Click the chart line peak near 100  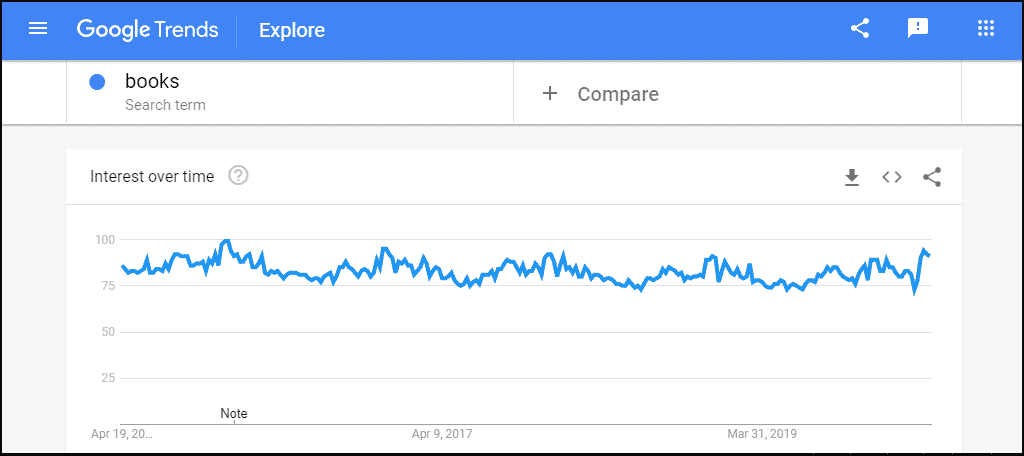coord(226,241)
